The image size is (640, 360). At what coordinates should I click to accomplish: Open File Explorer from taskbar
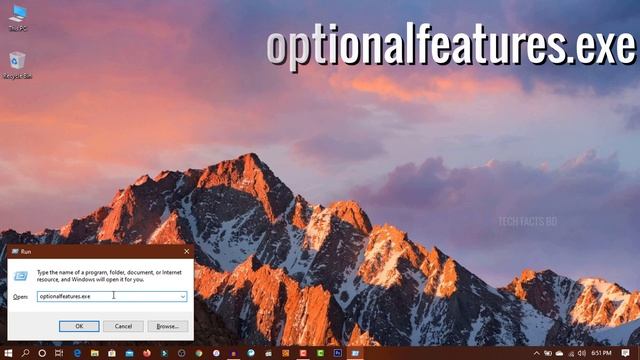pos(95,353)
